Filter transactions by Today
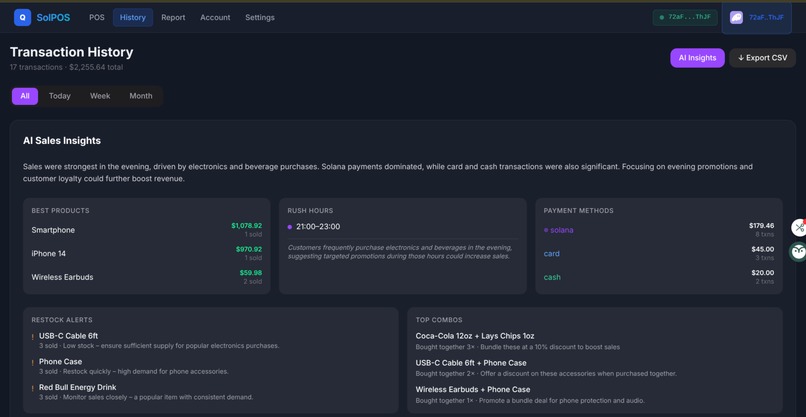This screenshot has height=417, width=806. pyautogui.click(x=60, y=96)
